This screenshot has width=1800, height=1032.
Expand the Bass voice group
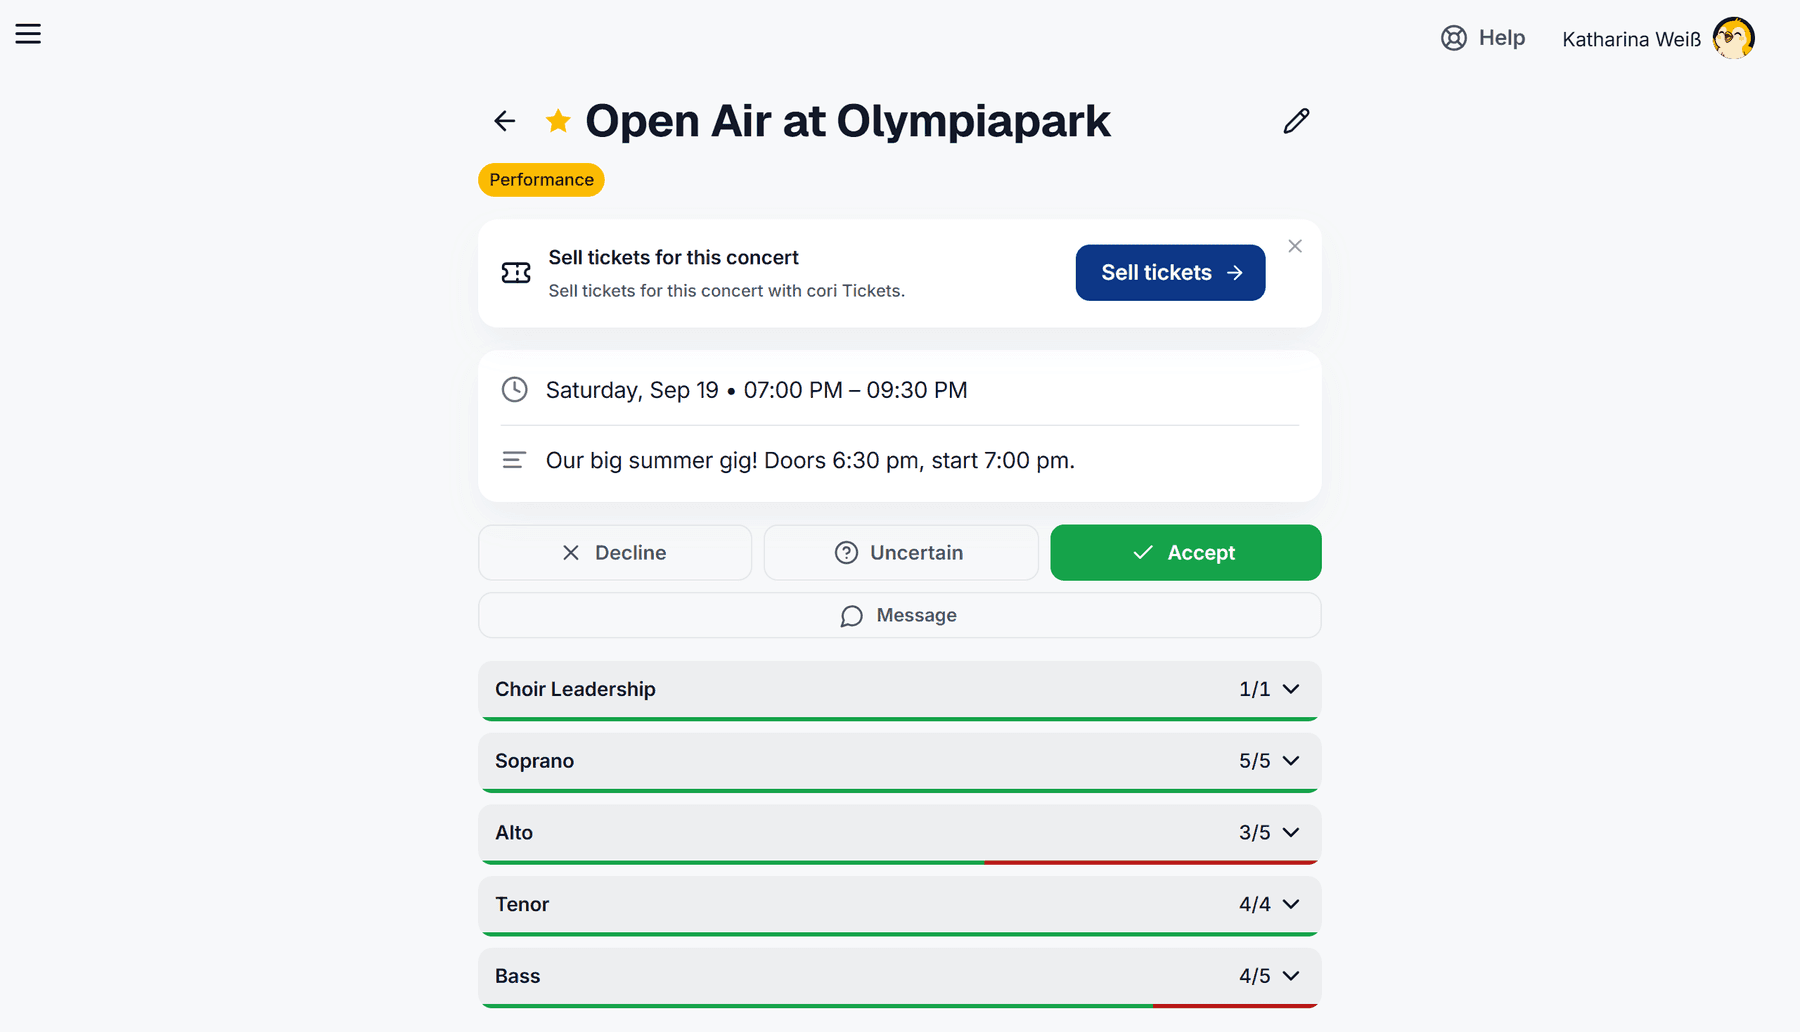click(x=900, y=977)
